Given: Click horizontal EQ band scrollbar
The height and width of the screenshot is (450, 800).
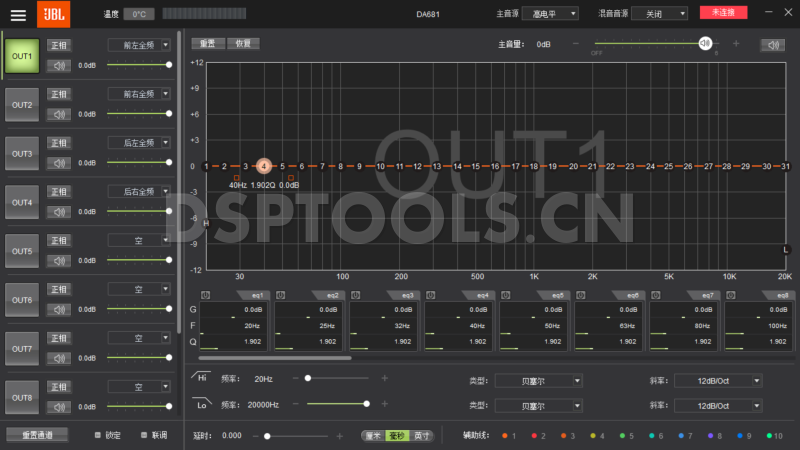Looking at the screenshot, I should pos(275,358).
